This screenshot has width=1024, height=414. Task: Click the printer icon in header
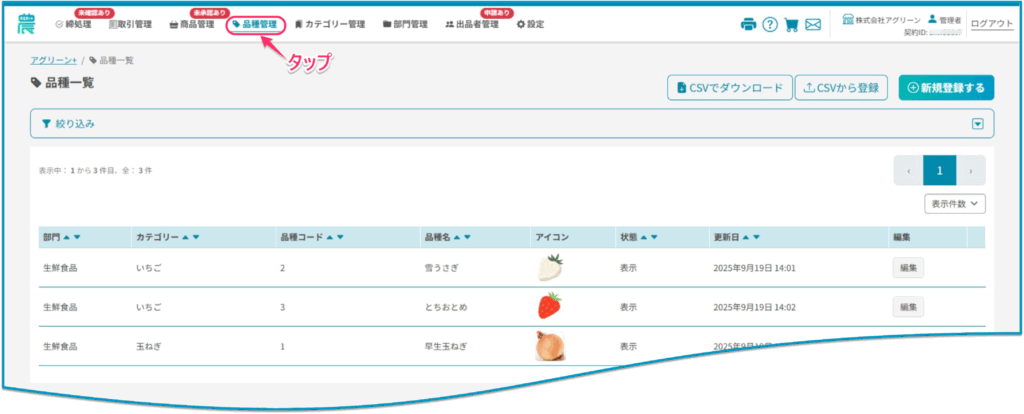click(x=748, y=25)
